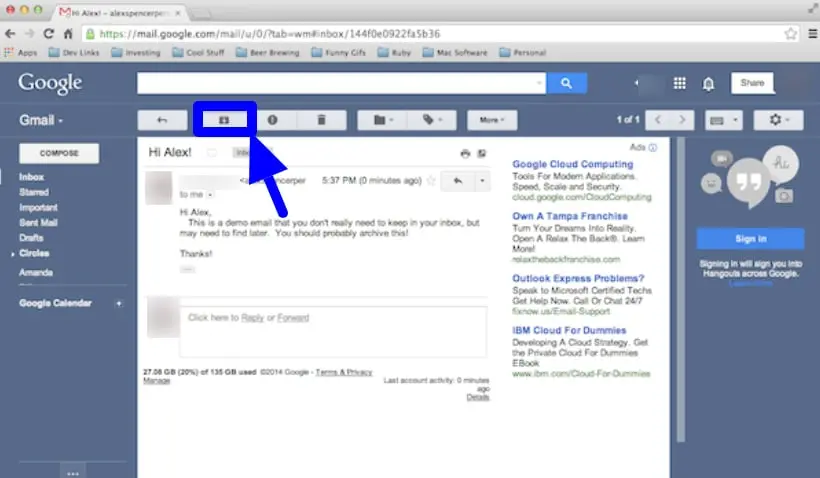Click the conversation pane scrollbar
The height and width of the screenshot is (478, 820).
680,290
